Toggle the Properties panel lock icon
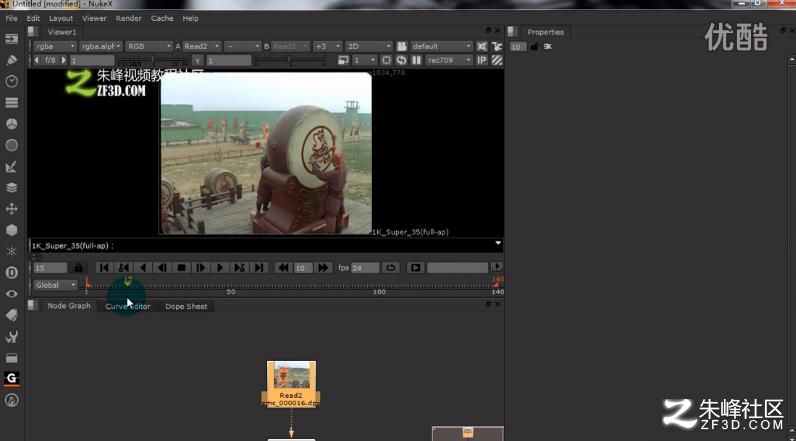This screenshot has height=441, width=796. [534, 47]
